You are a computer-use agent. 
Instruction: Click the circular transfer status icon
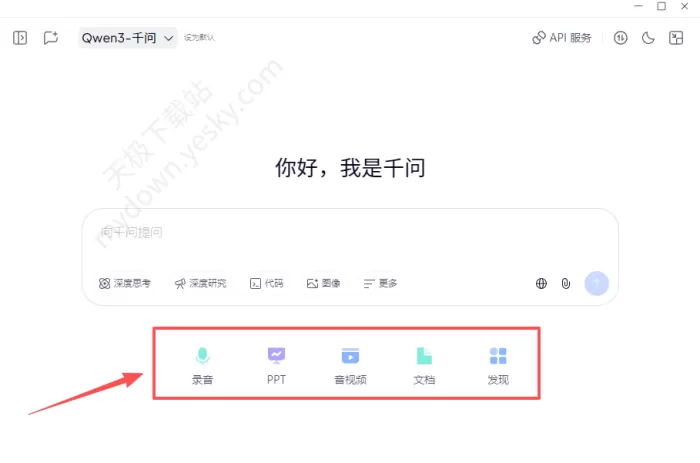click(x=620, y=38)
